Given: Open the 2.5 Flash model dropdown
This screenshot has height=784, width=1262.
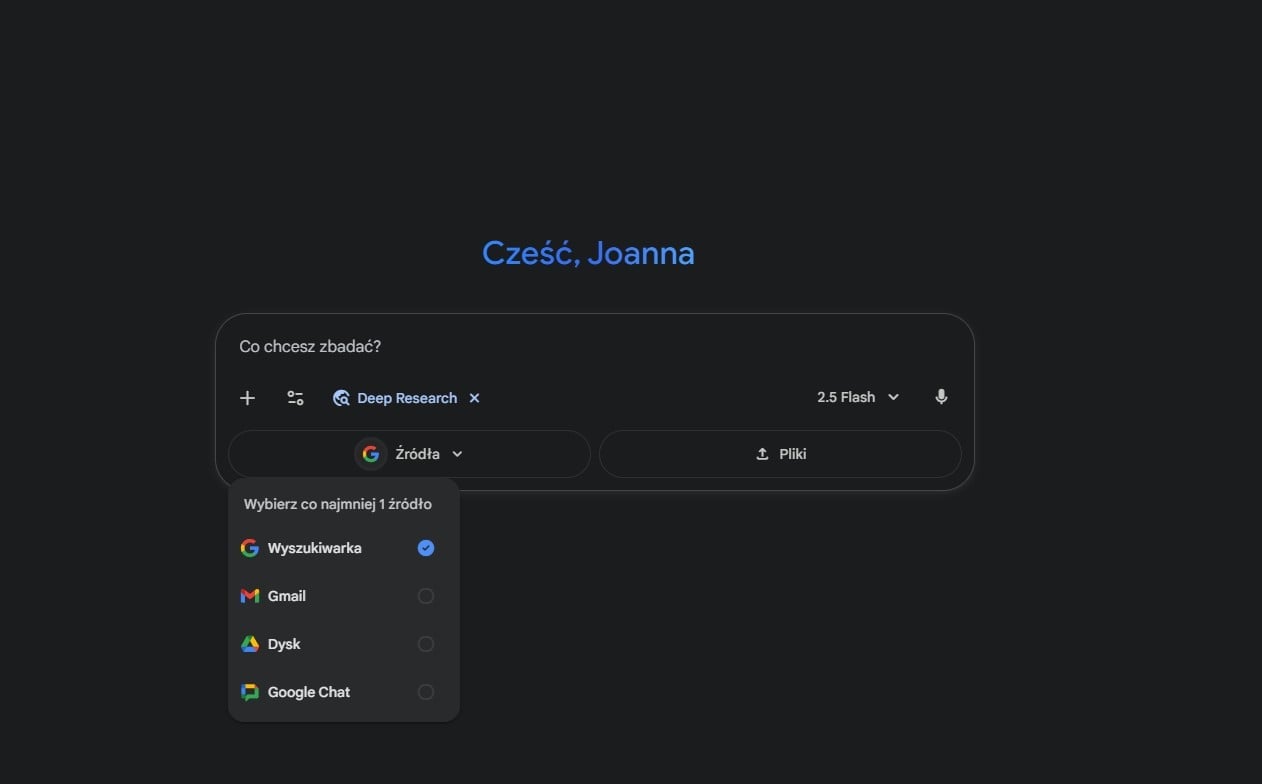Looking at the screenshot, I should click(858, 397).
